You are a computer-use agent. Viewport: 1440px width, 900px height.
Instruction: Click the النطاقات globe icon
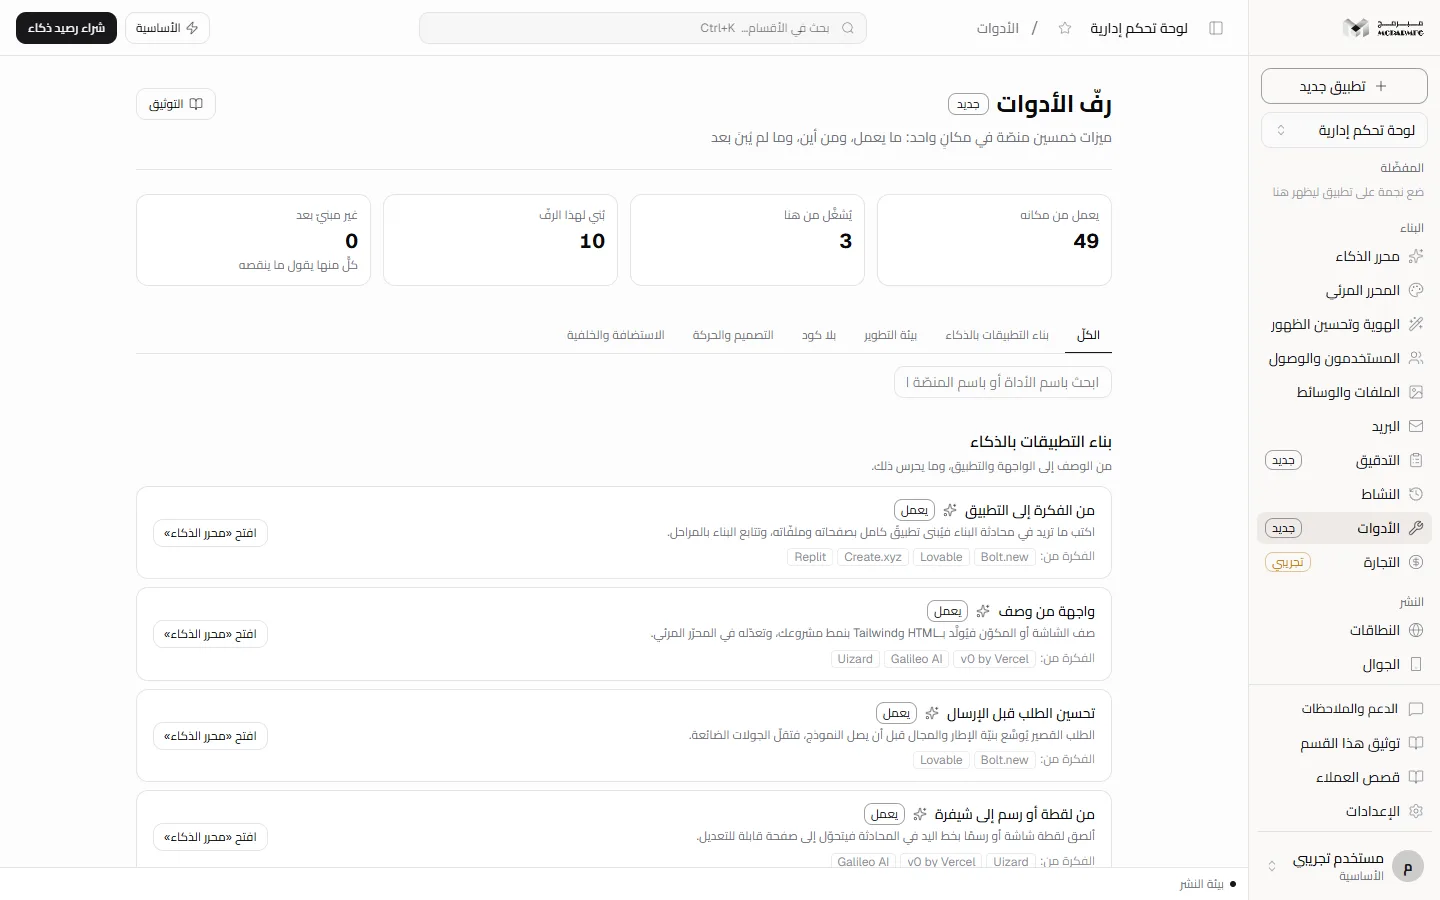coord(1416,630)
